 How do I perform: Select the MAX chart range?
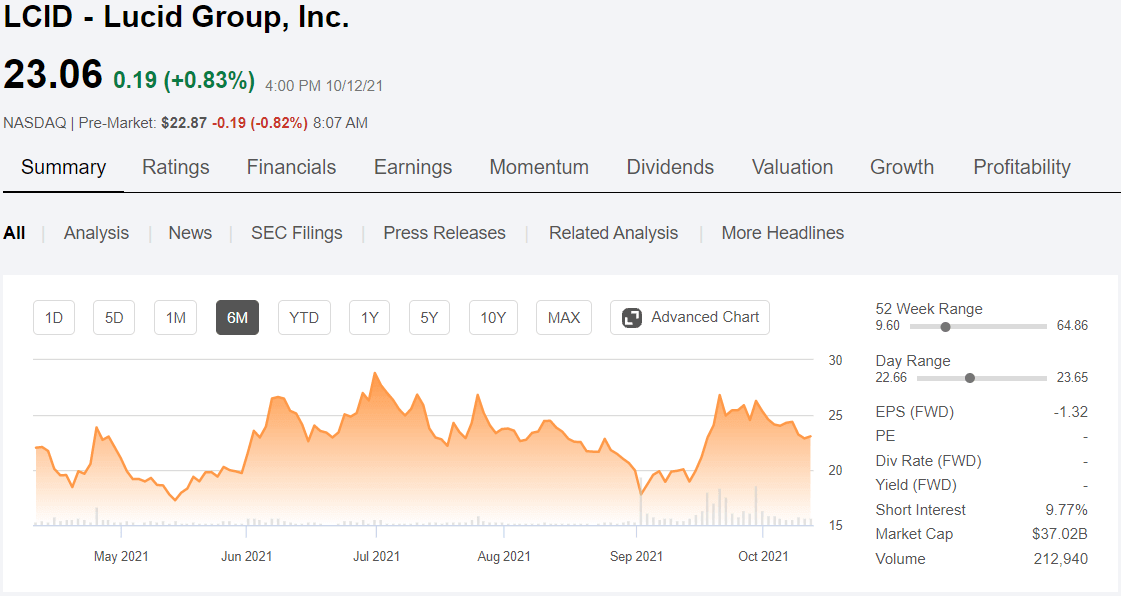tap(563, 317)
